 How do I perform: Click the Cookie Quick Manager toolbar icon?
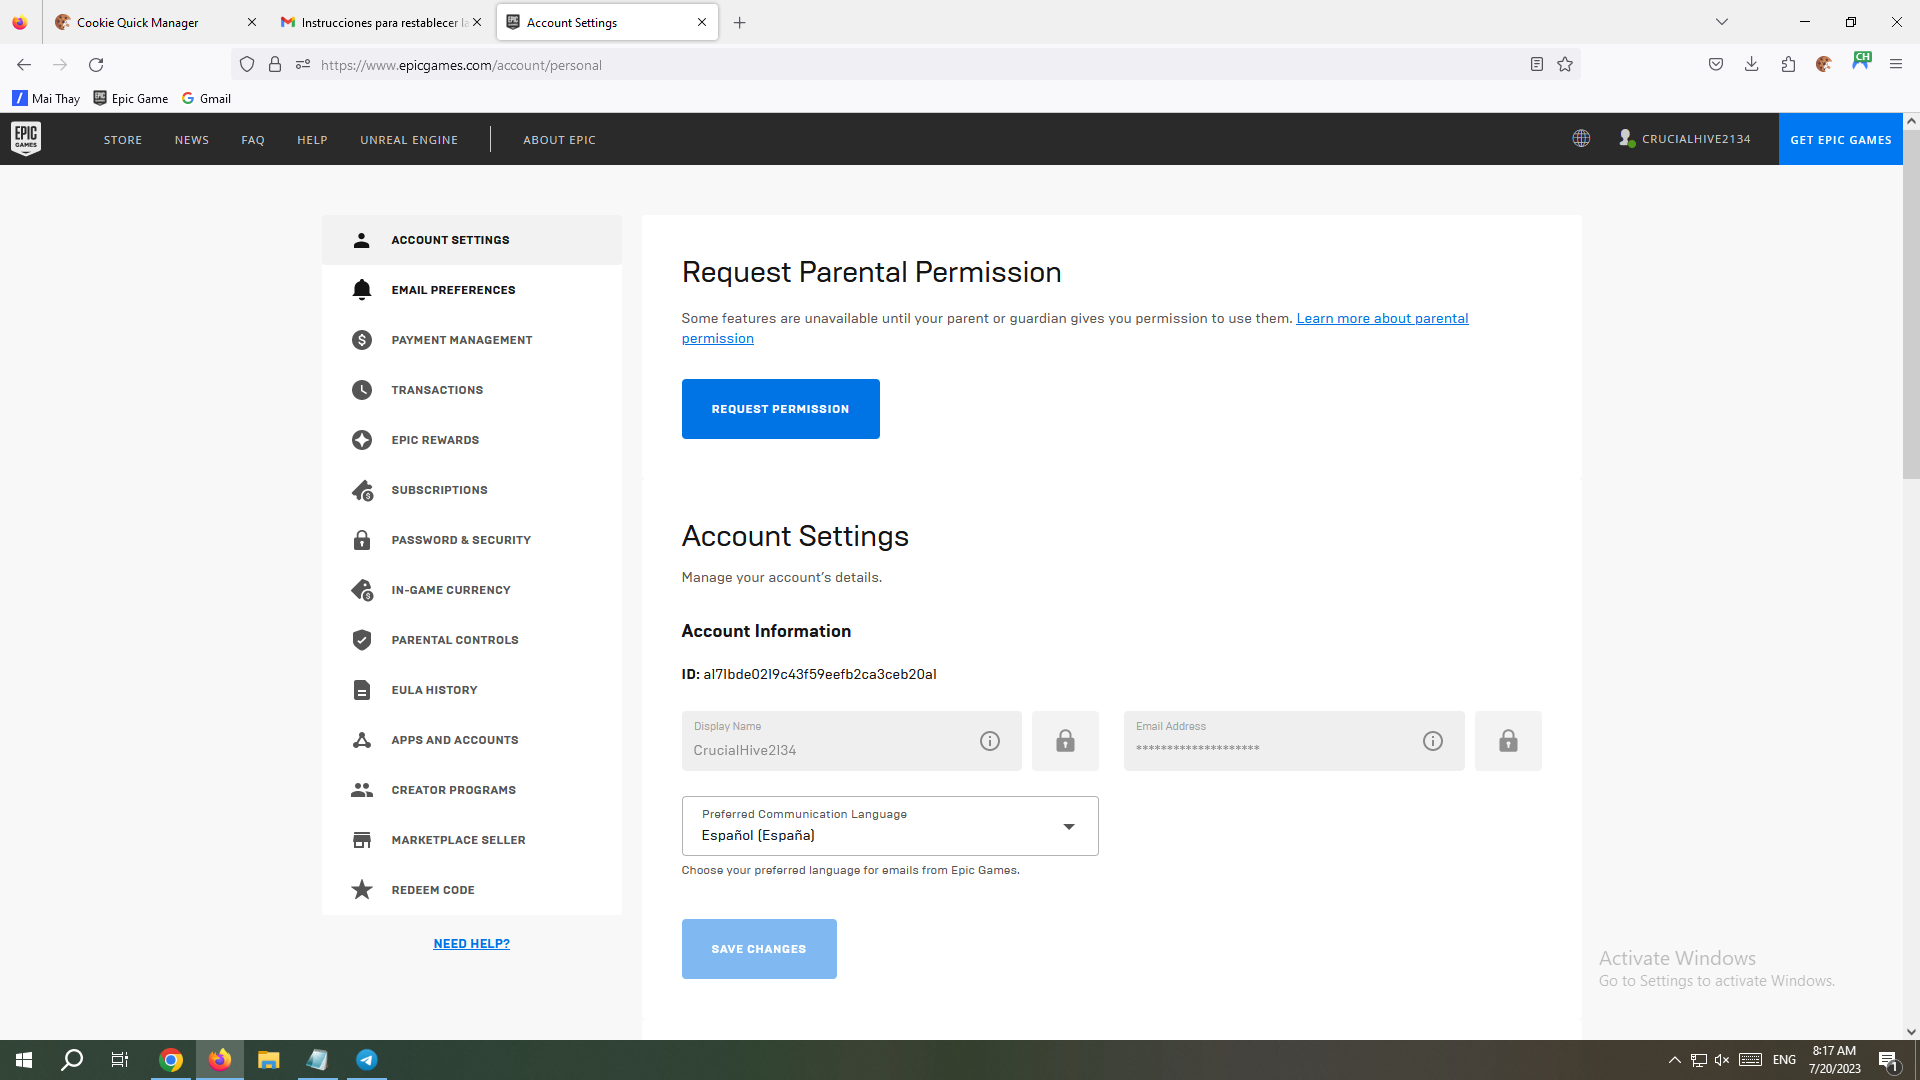tap(1824, 65)
